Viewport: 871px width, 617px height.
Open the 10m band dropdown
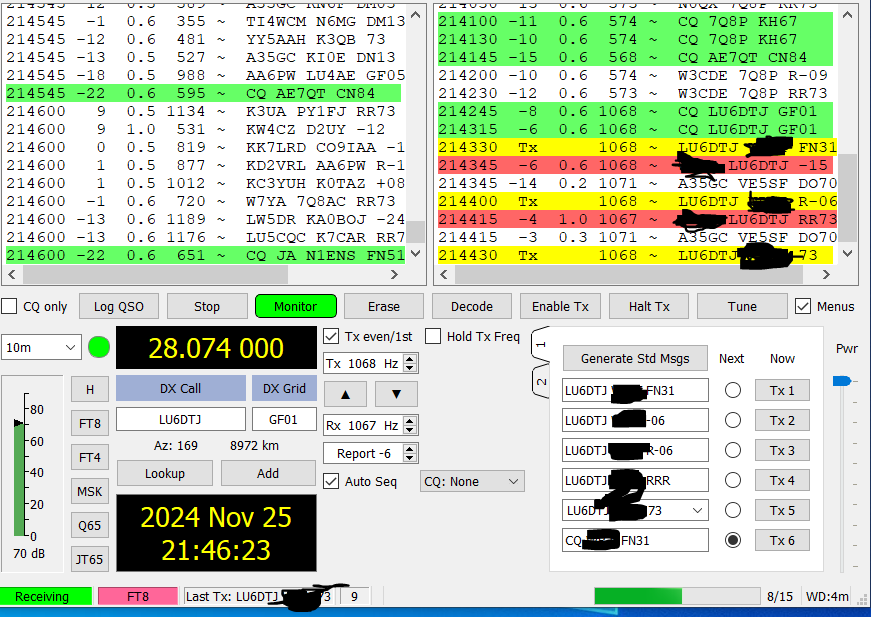(41, 347)
